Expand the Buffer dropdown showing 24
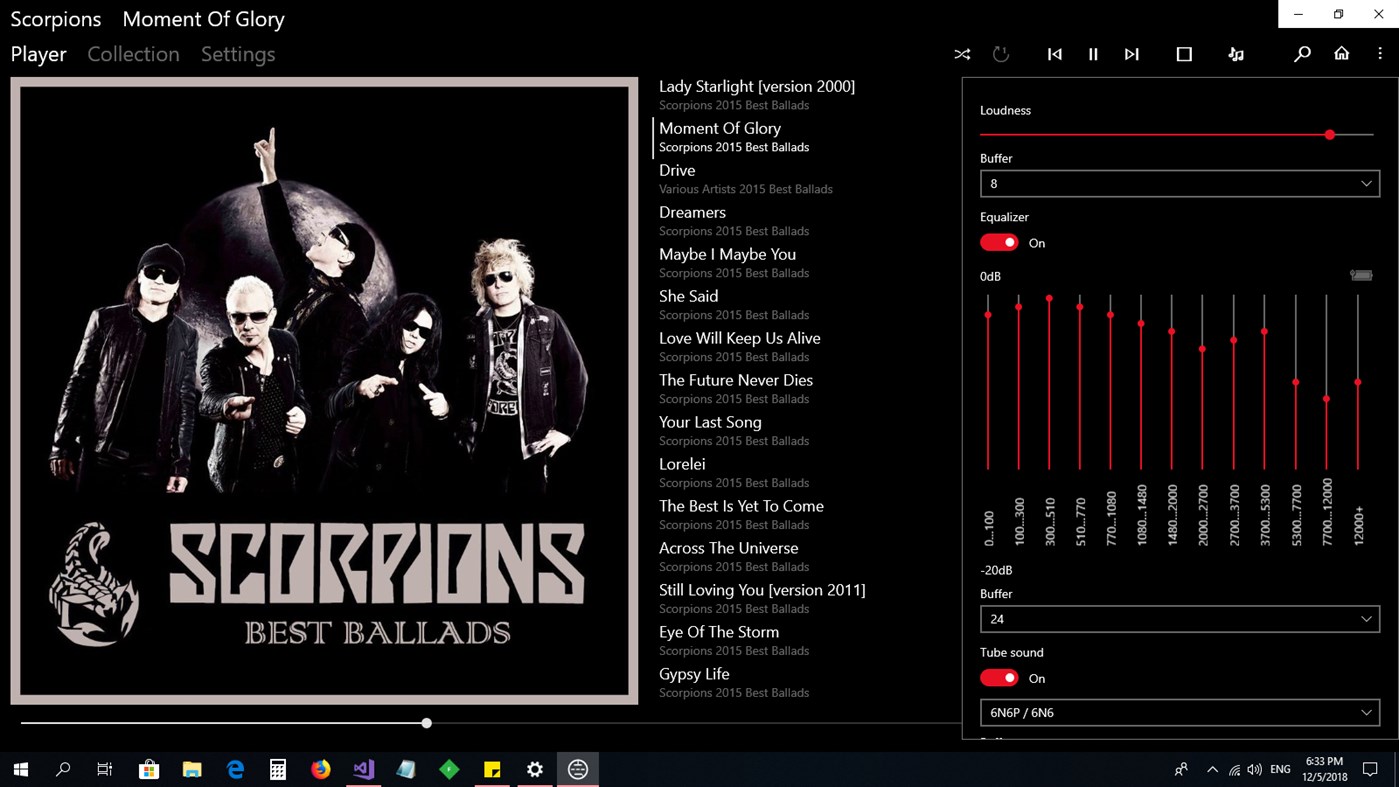Viewport: 1399px width, 787px height. coord(1180,619)
